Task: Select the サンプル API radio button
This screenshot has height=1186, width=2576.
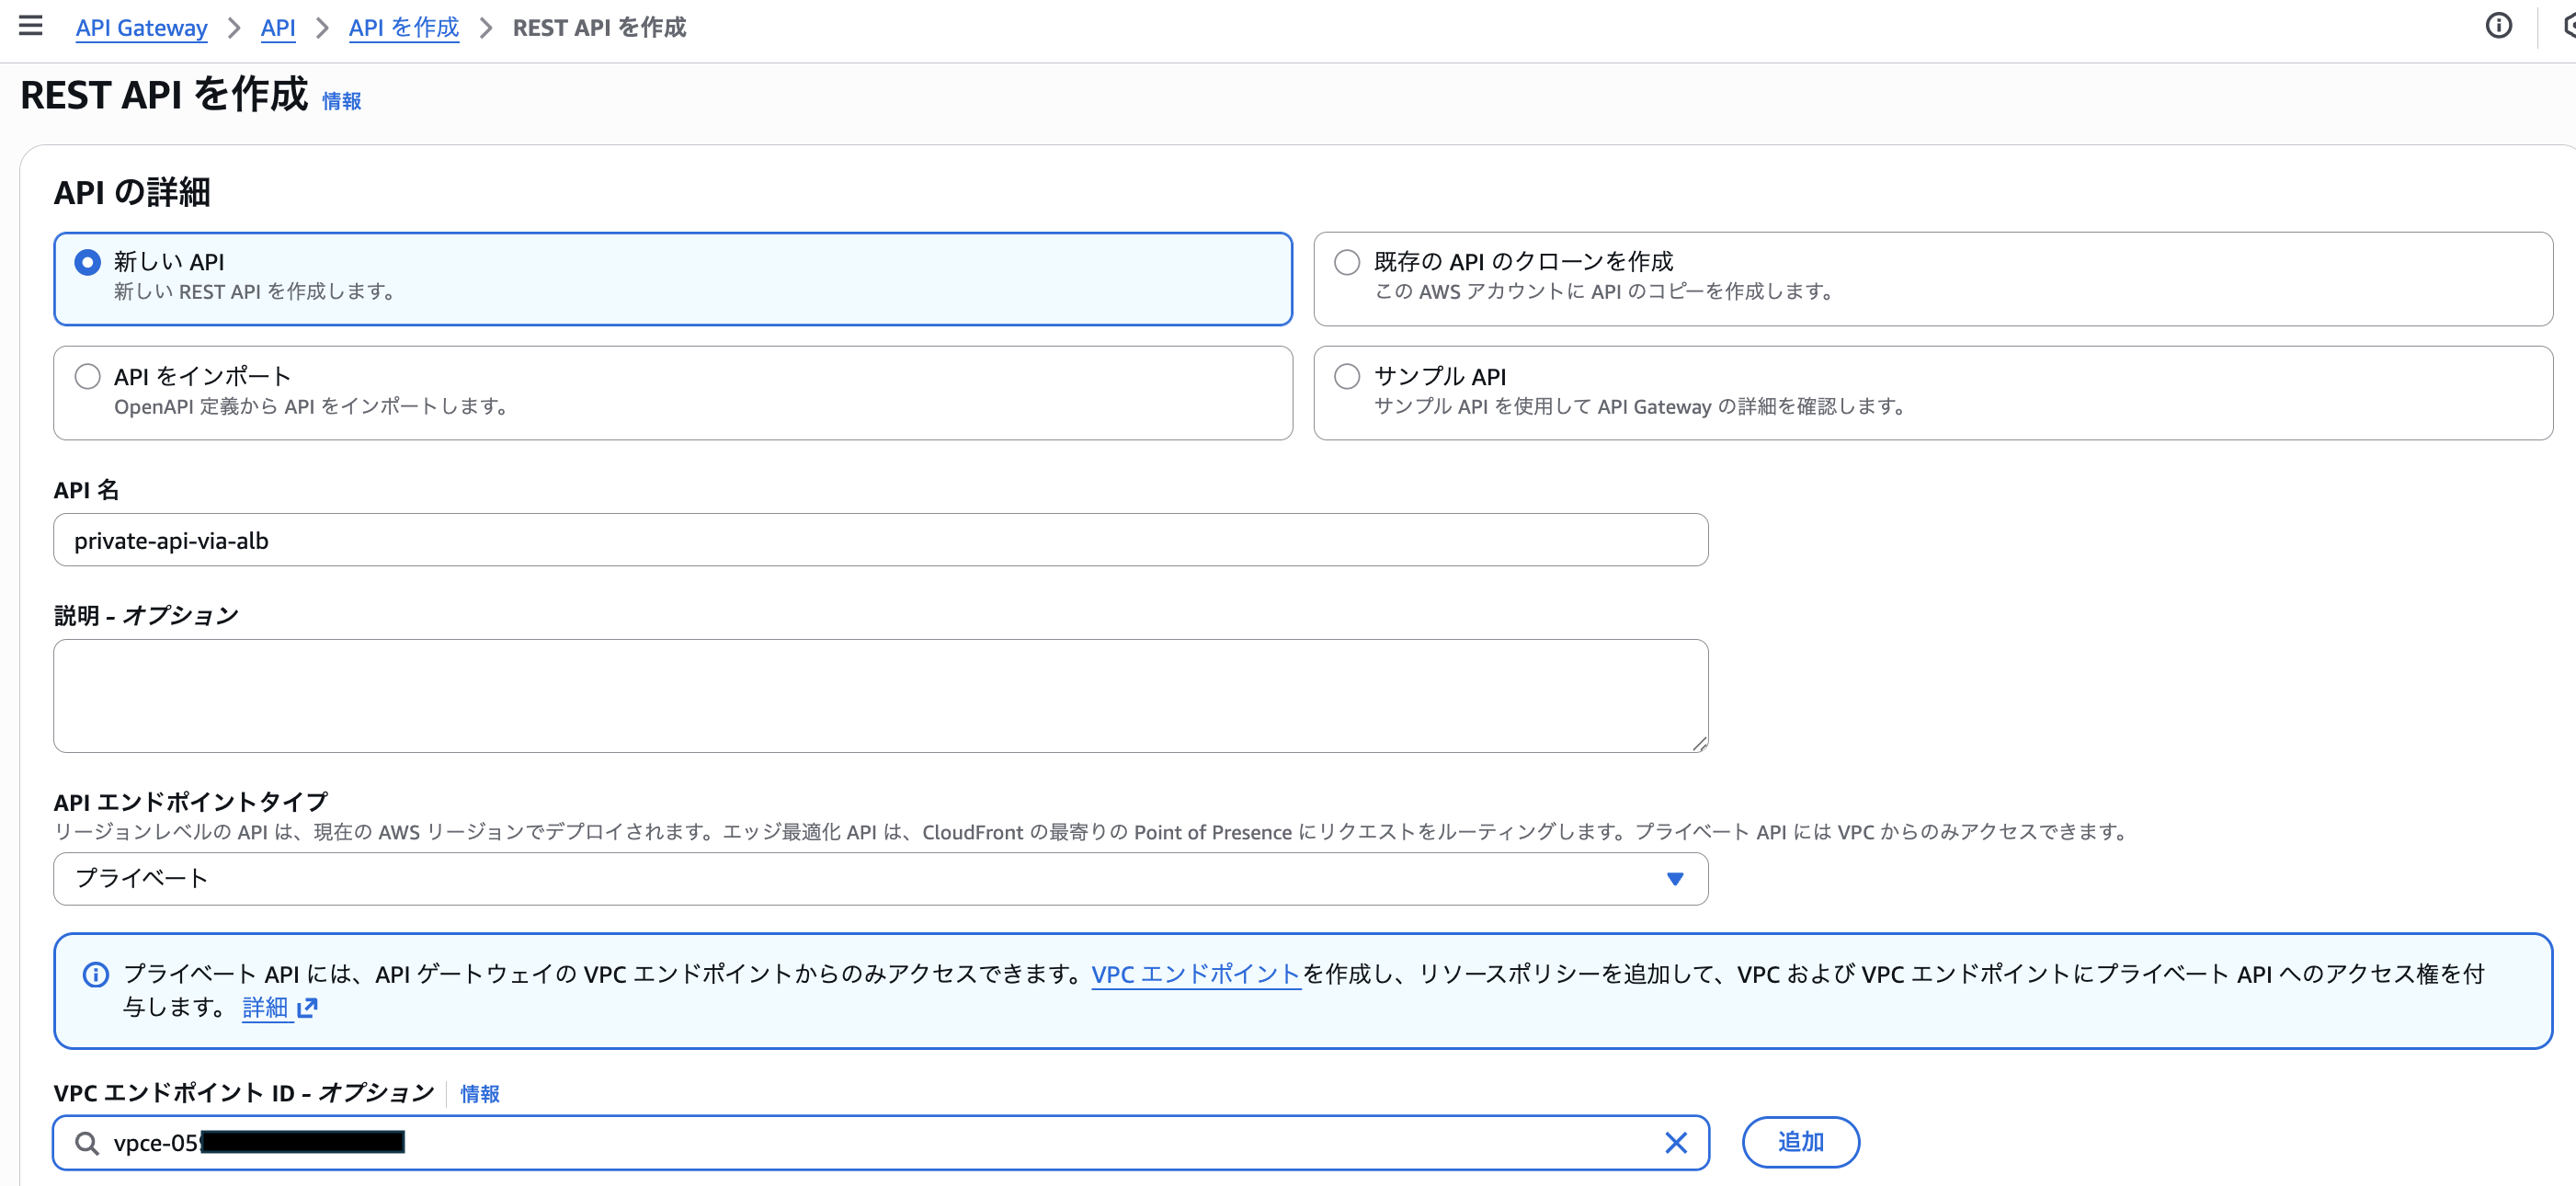Action: (1346, 376)
